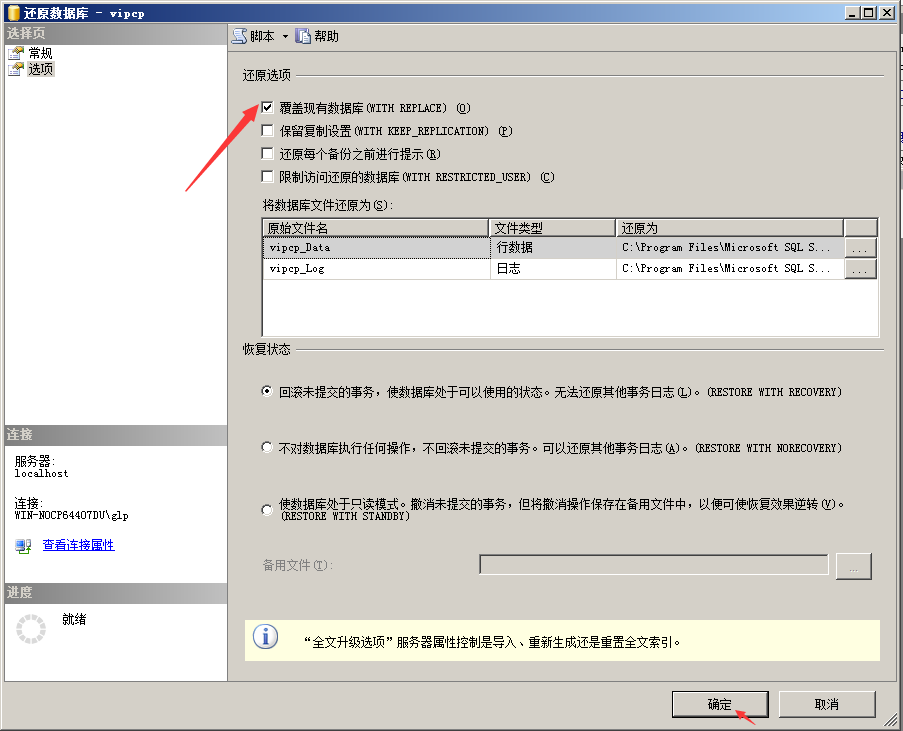Select the 常规 page
The width and height of the screenshot is (903, 731).
tap(40, 53)
